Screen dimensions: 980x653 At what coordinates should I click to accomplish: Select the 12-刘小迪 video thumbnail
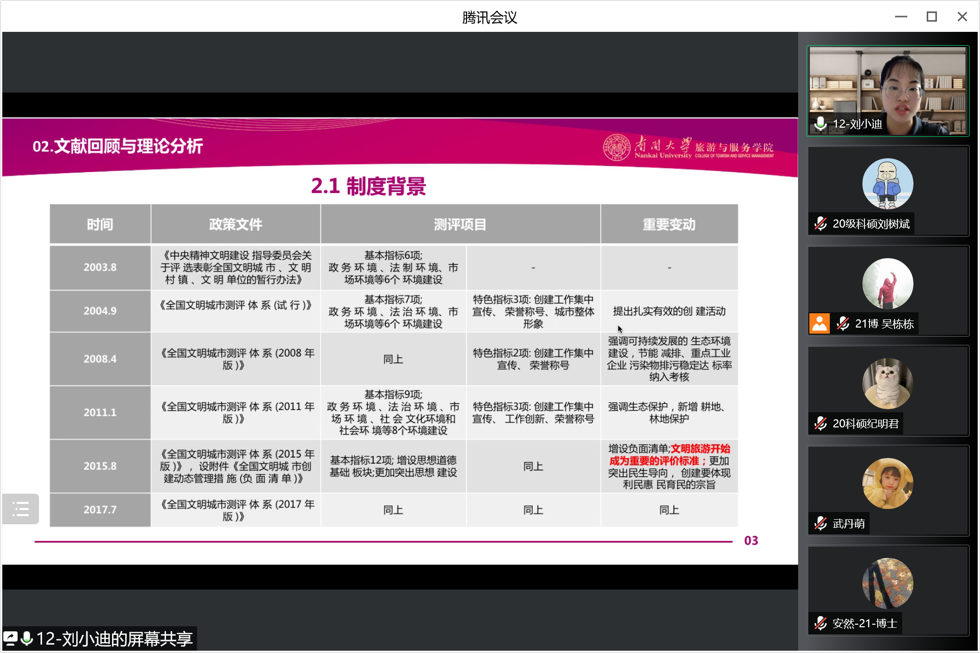coord(888,88)
